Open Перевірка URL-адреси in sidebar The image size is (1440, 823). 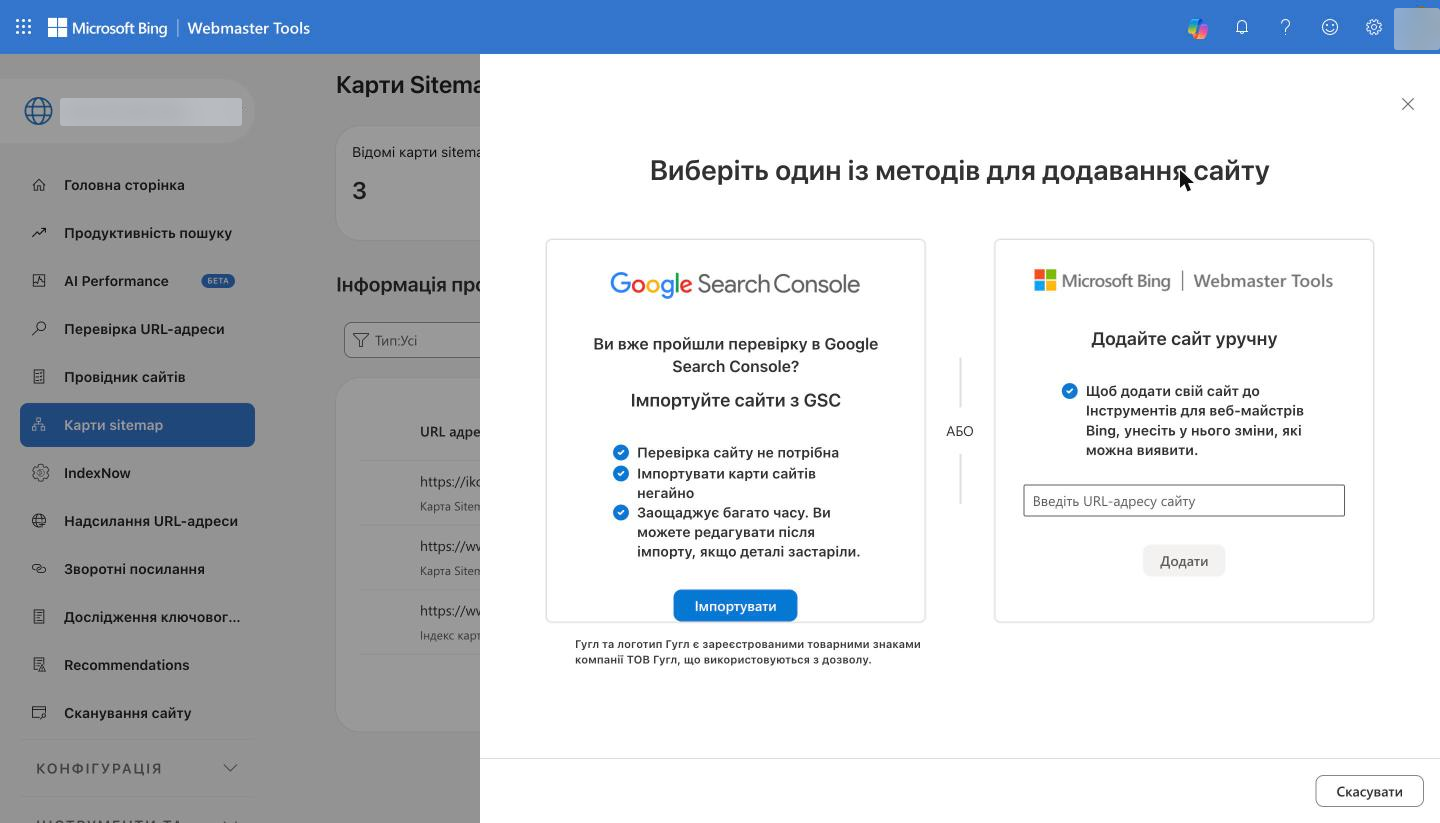point(137,329)
